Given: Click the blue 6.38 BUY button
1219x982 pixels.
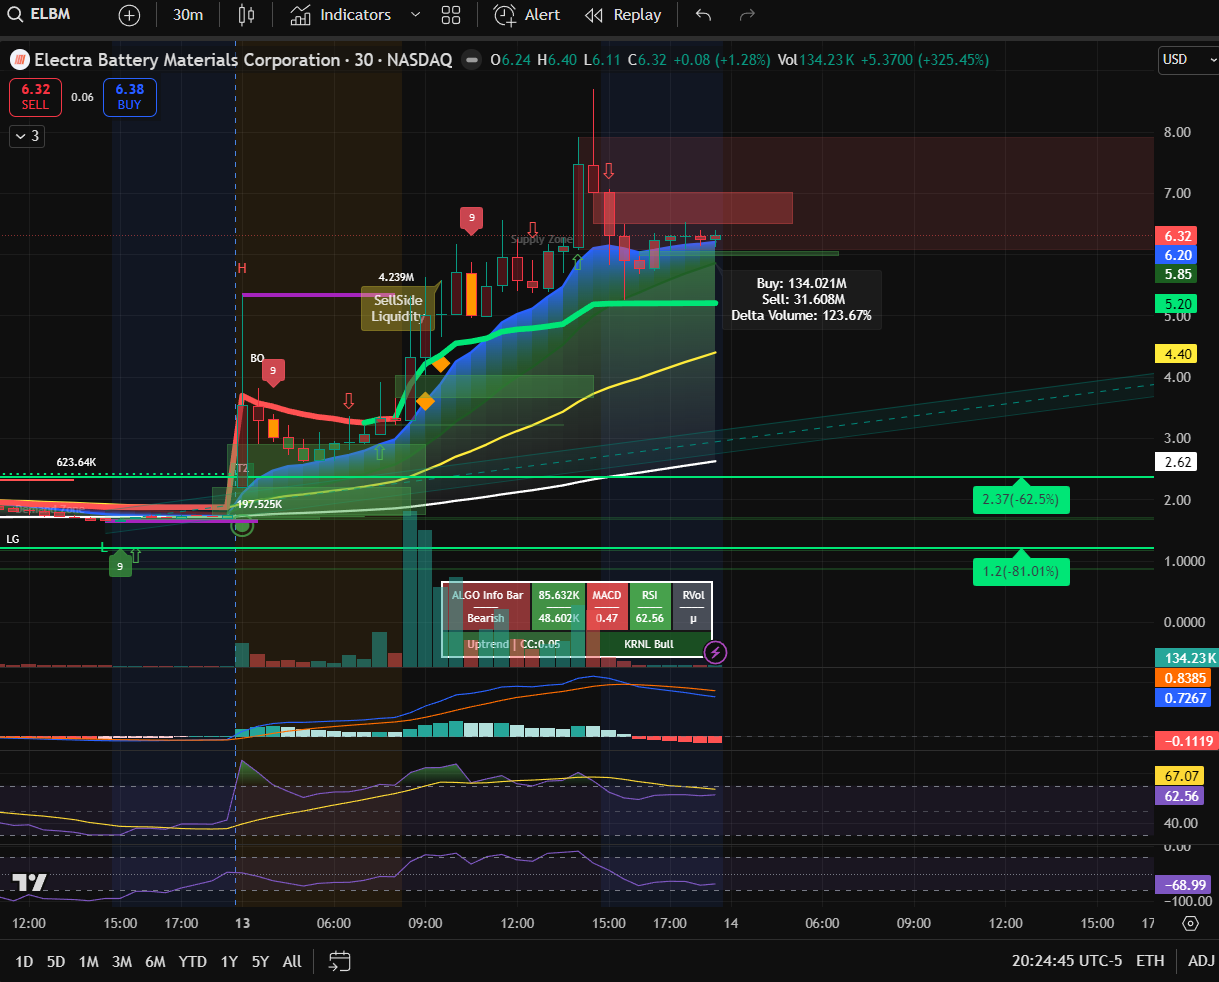Looking at the screenshot, I should coord(129,97).
